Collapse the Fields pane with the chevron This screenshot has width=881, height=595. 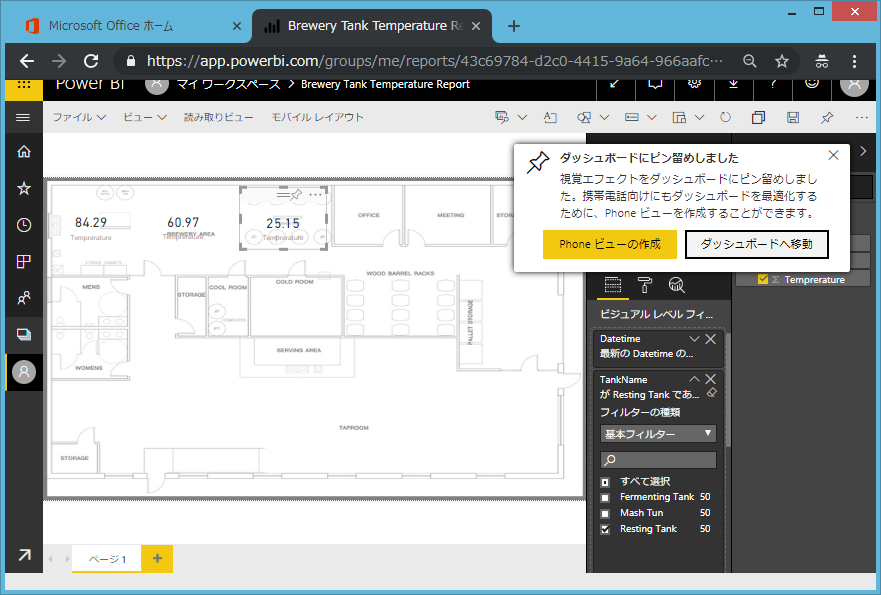pos(864,151)
